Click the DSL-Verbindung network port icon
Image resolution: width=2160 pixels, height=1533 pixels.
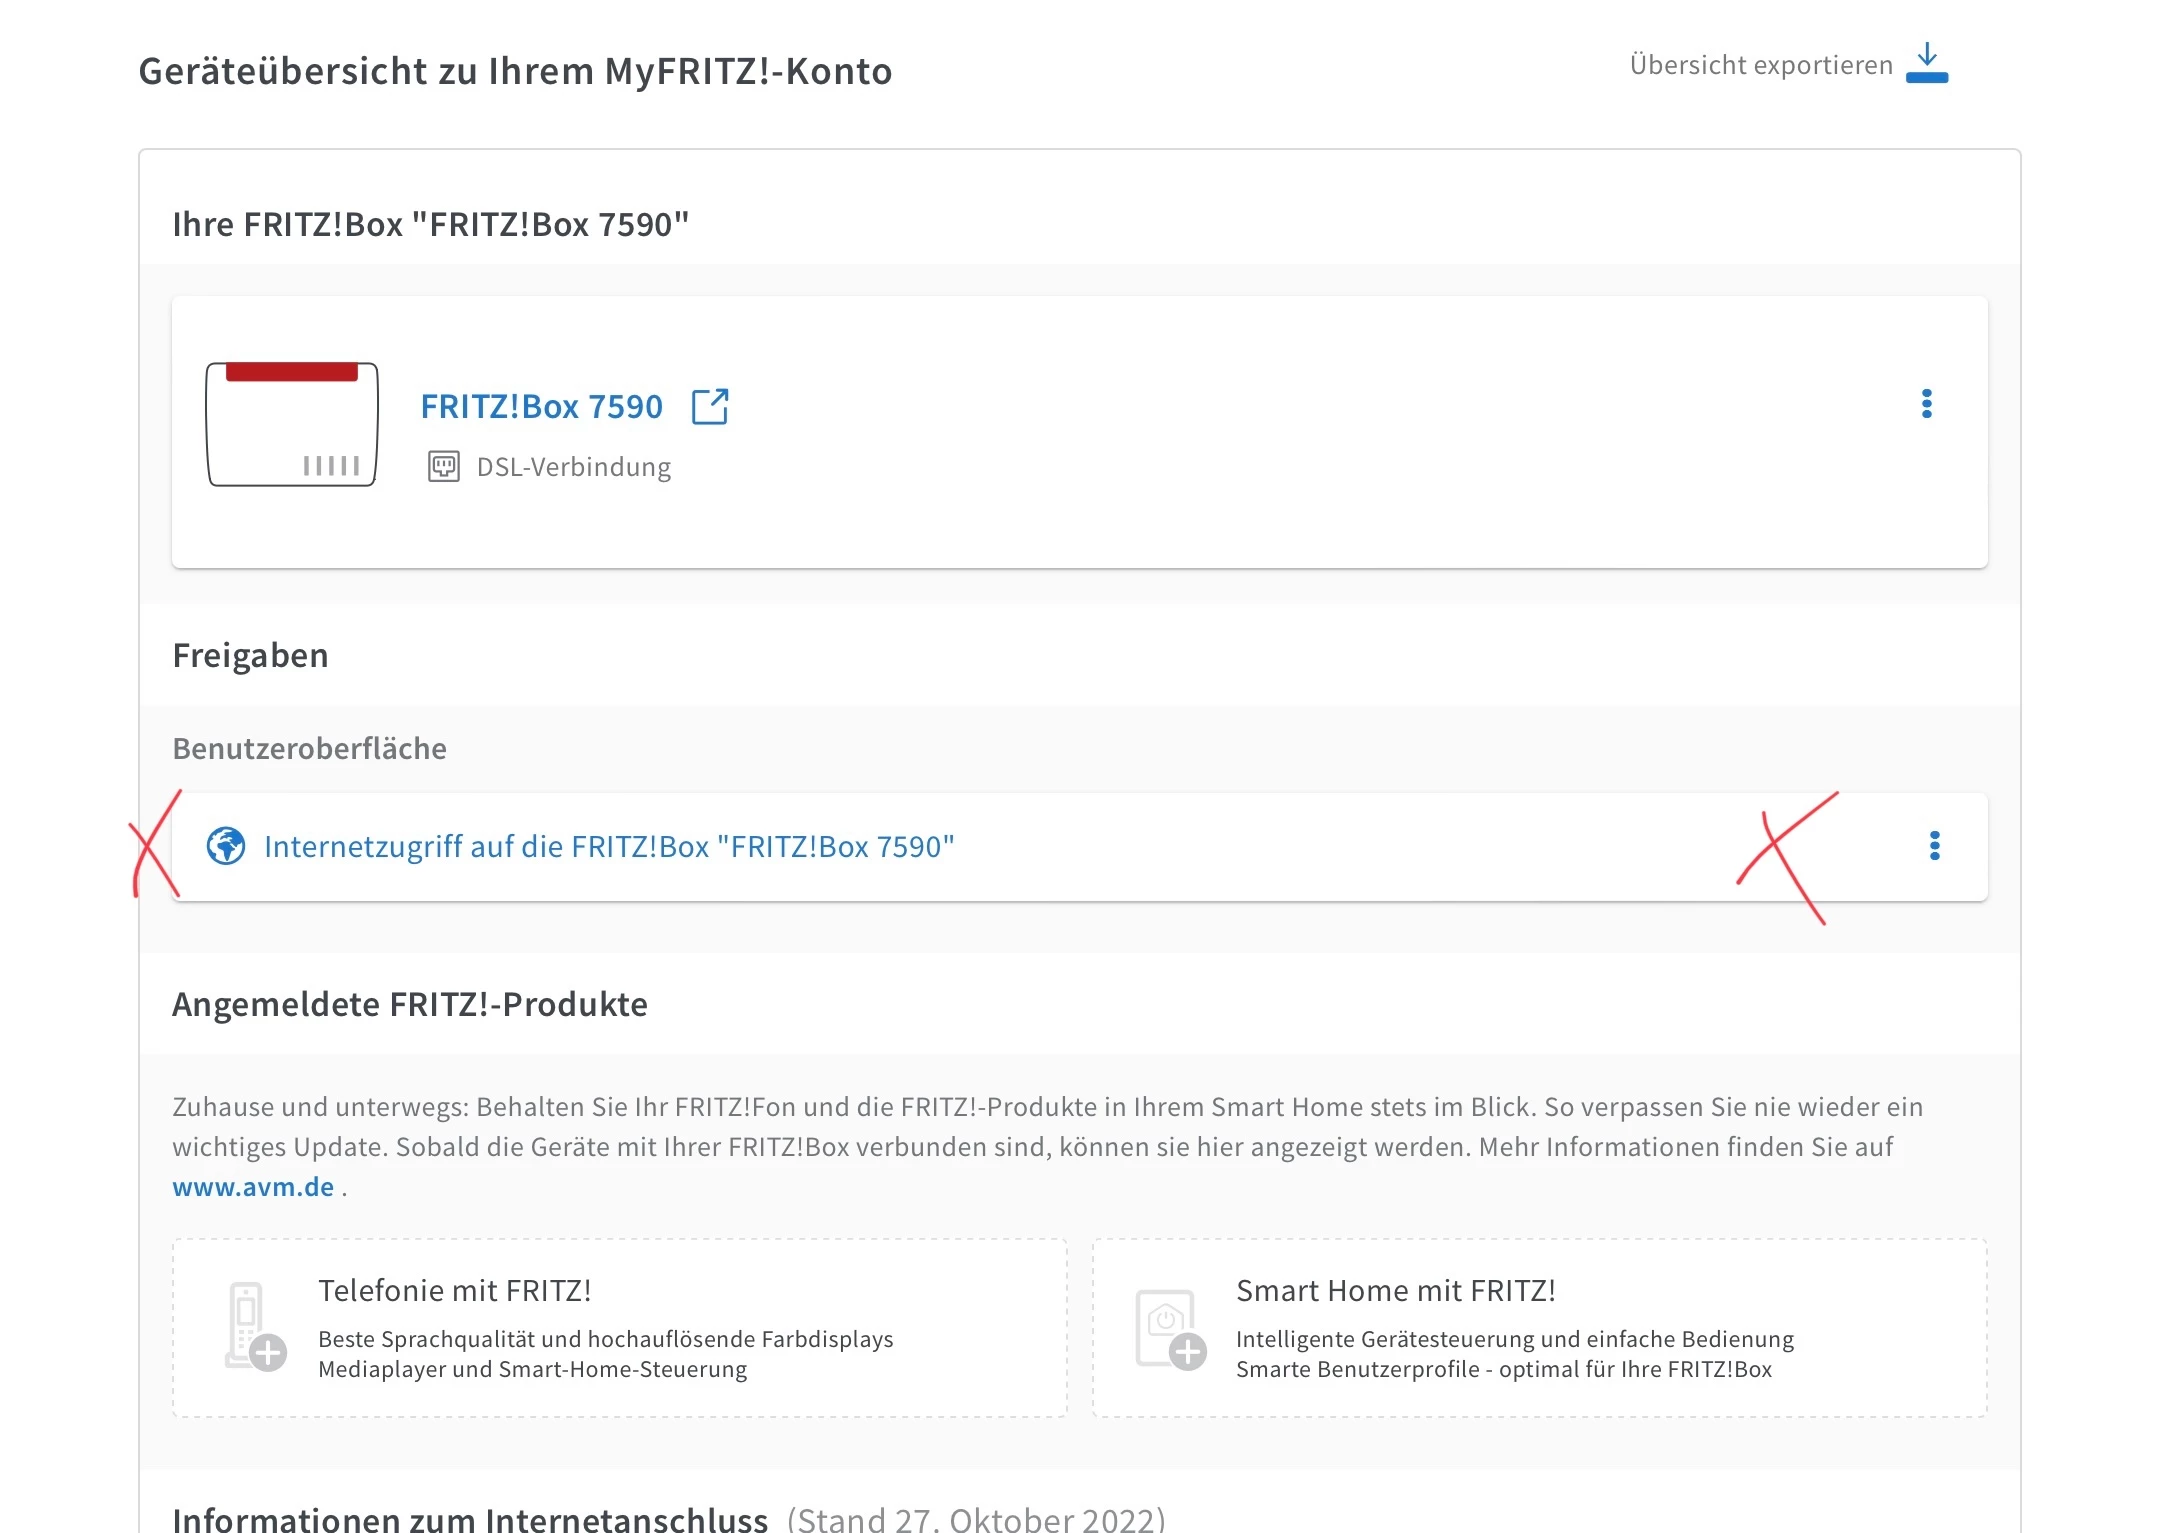click(444, 467)
